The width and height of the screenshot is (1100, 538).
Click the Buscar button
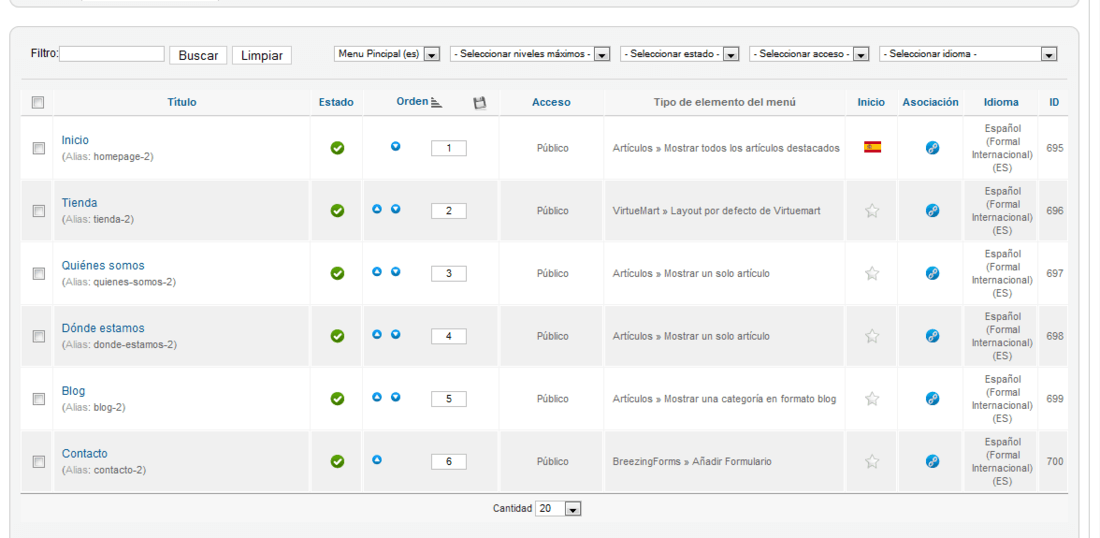point(198,55)
